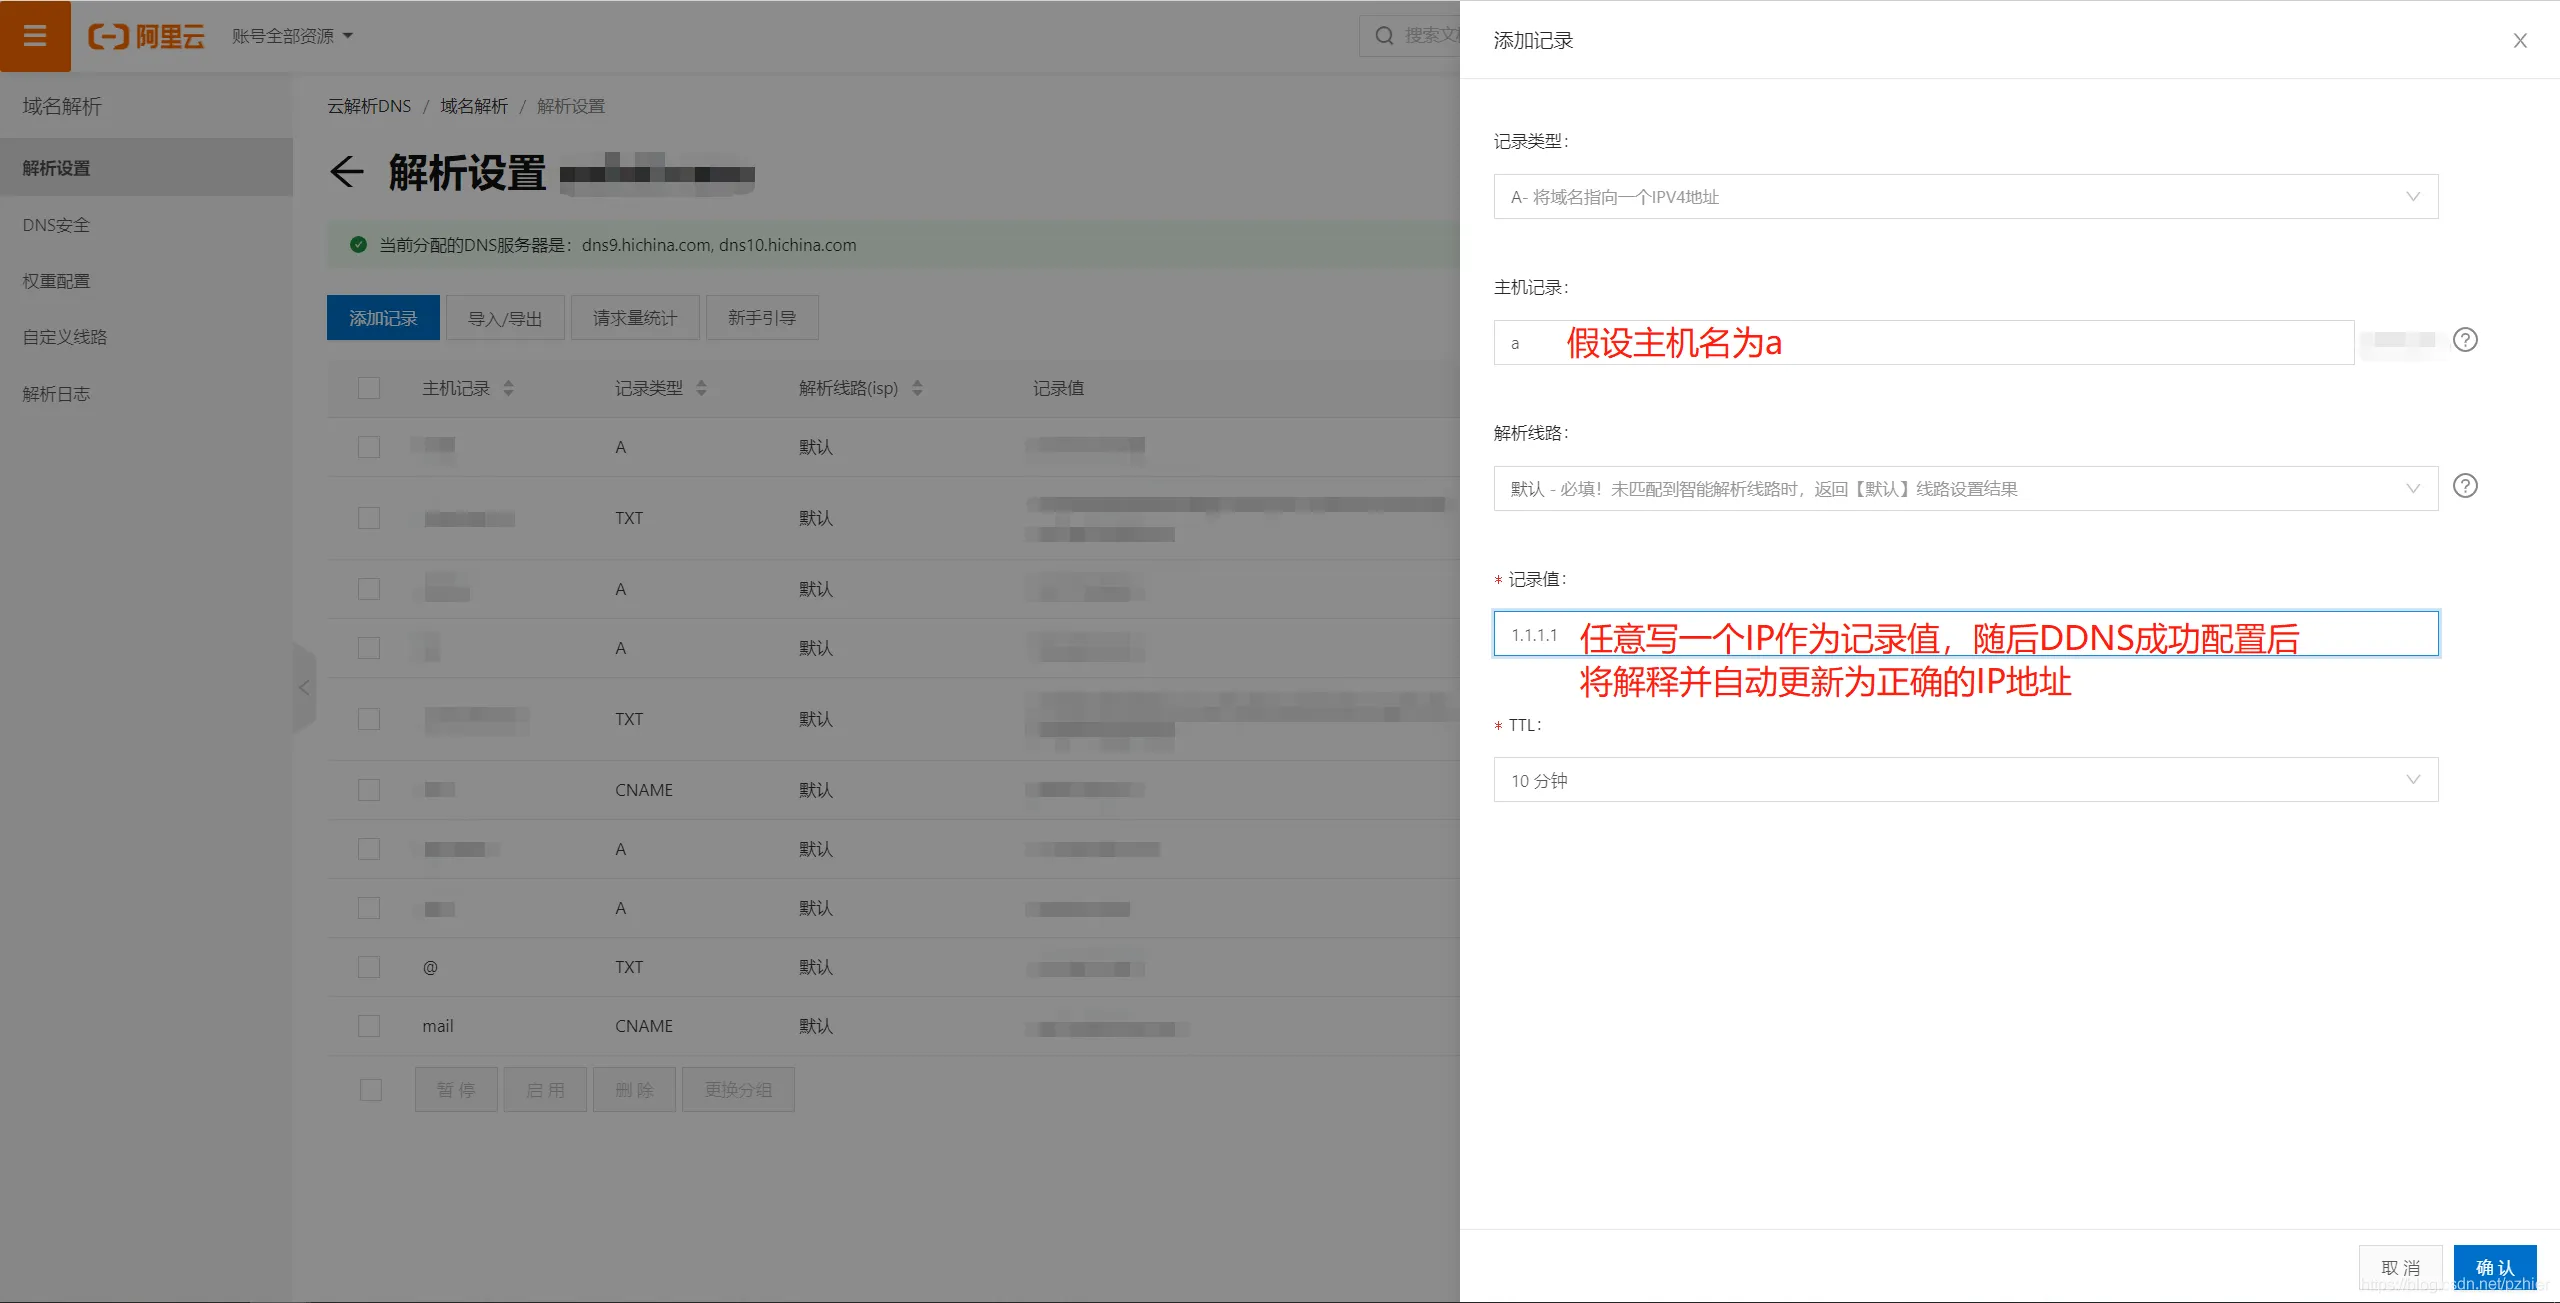Image resolution: width=2560 pixels, height=1303 pixels.
Task: Sort by 记录类型 column arrows
Action: coord(701,388)
